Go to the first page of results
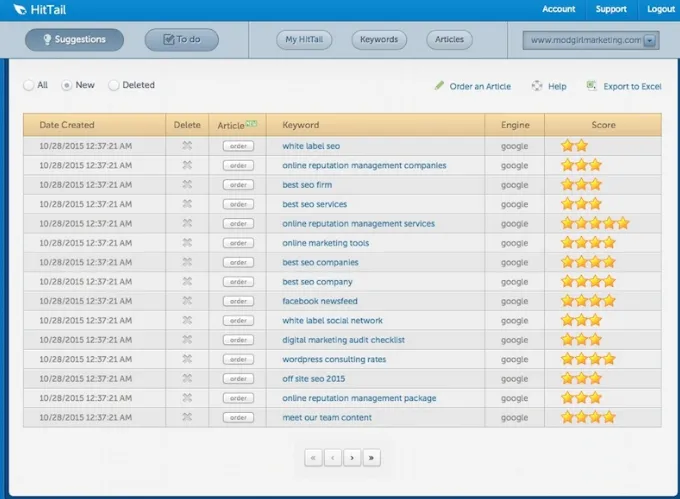This screenshot has width=680, height=499. tap(313, 457)
